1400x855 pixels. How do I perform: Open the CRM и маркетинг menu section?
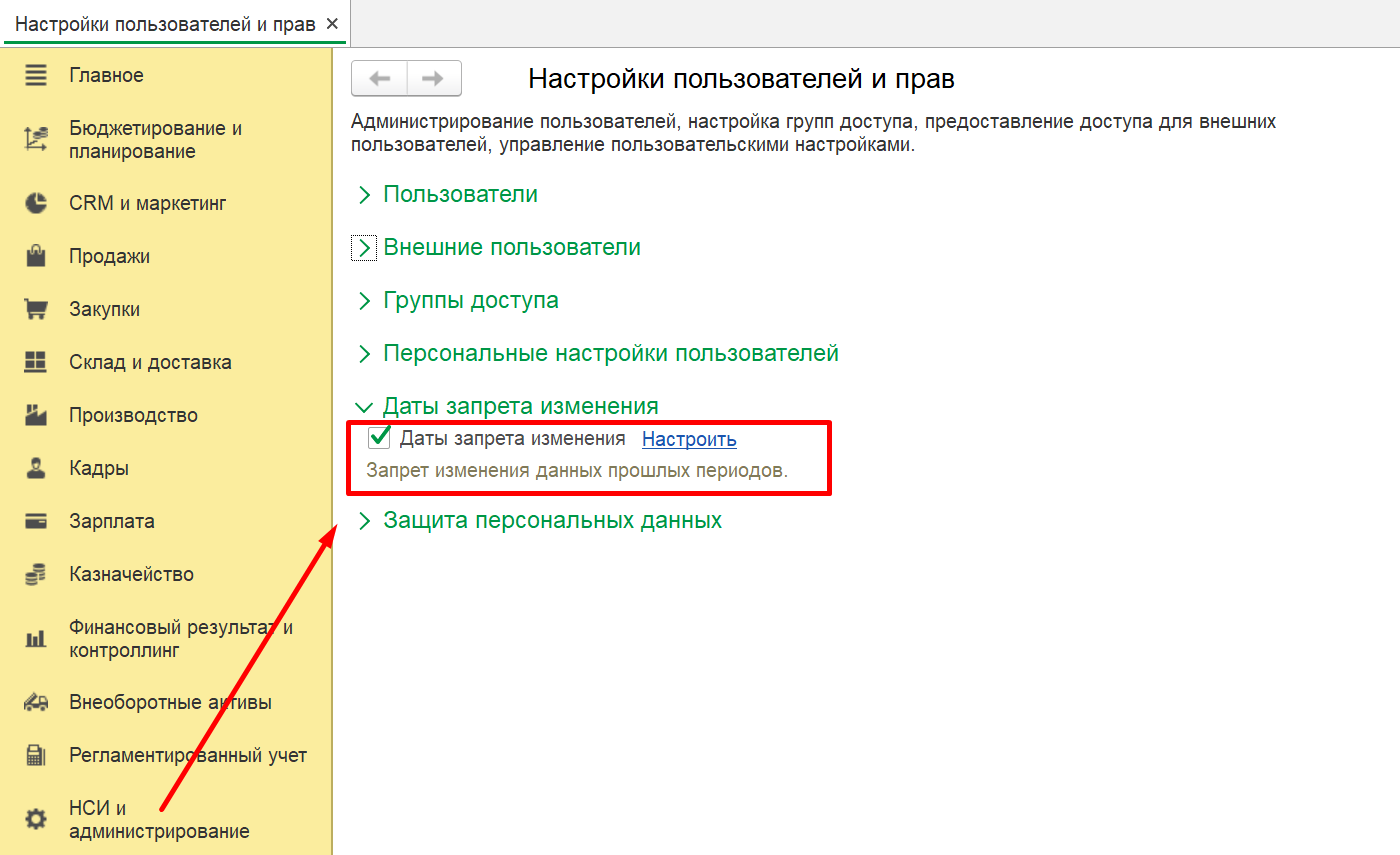click(x=148, y=203)
